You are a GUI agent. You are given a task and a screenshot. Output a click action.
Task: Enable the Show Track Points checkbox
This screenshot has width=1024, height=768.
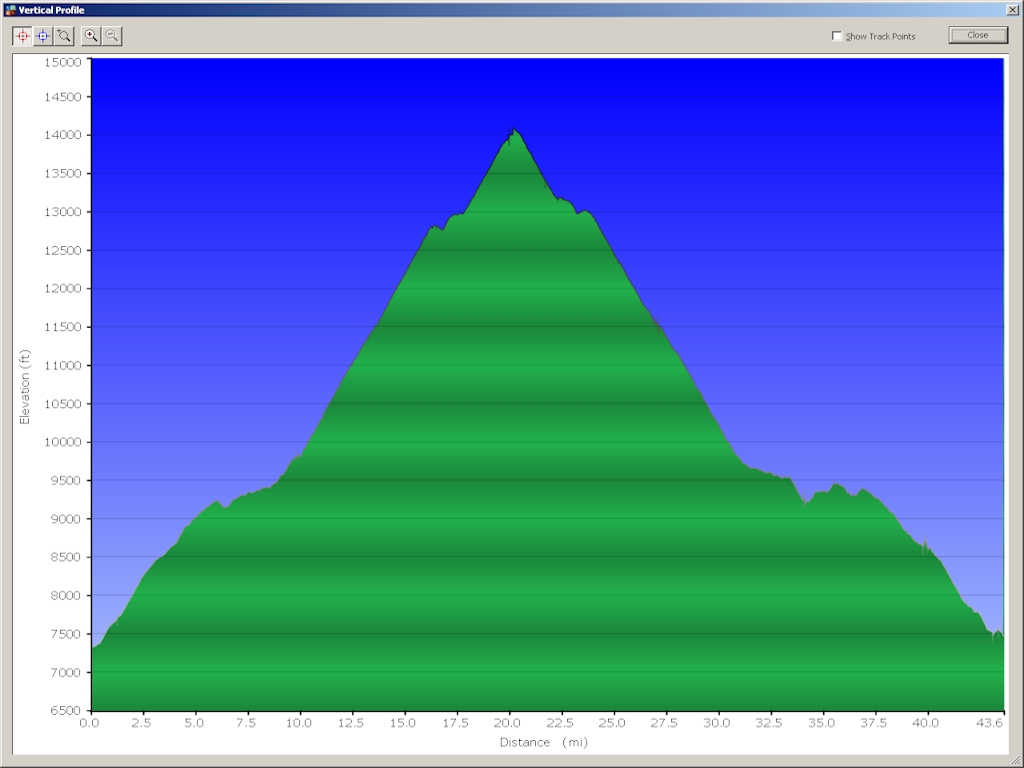pos(837,36)
